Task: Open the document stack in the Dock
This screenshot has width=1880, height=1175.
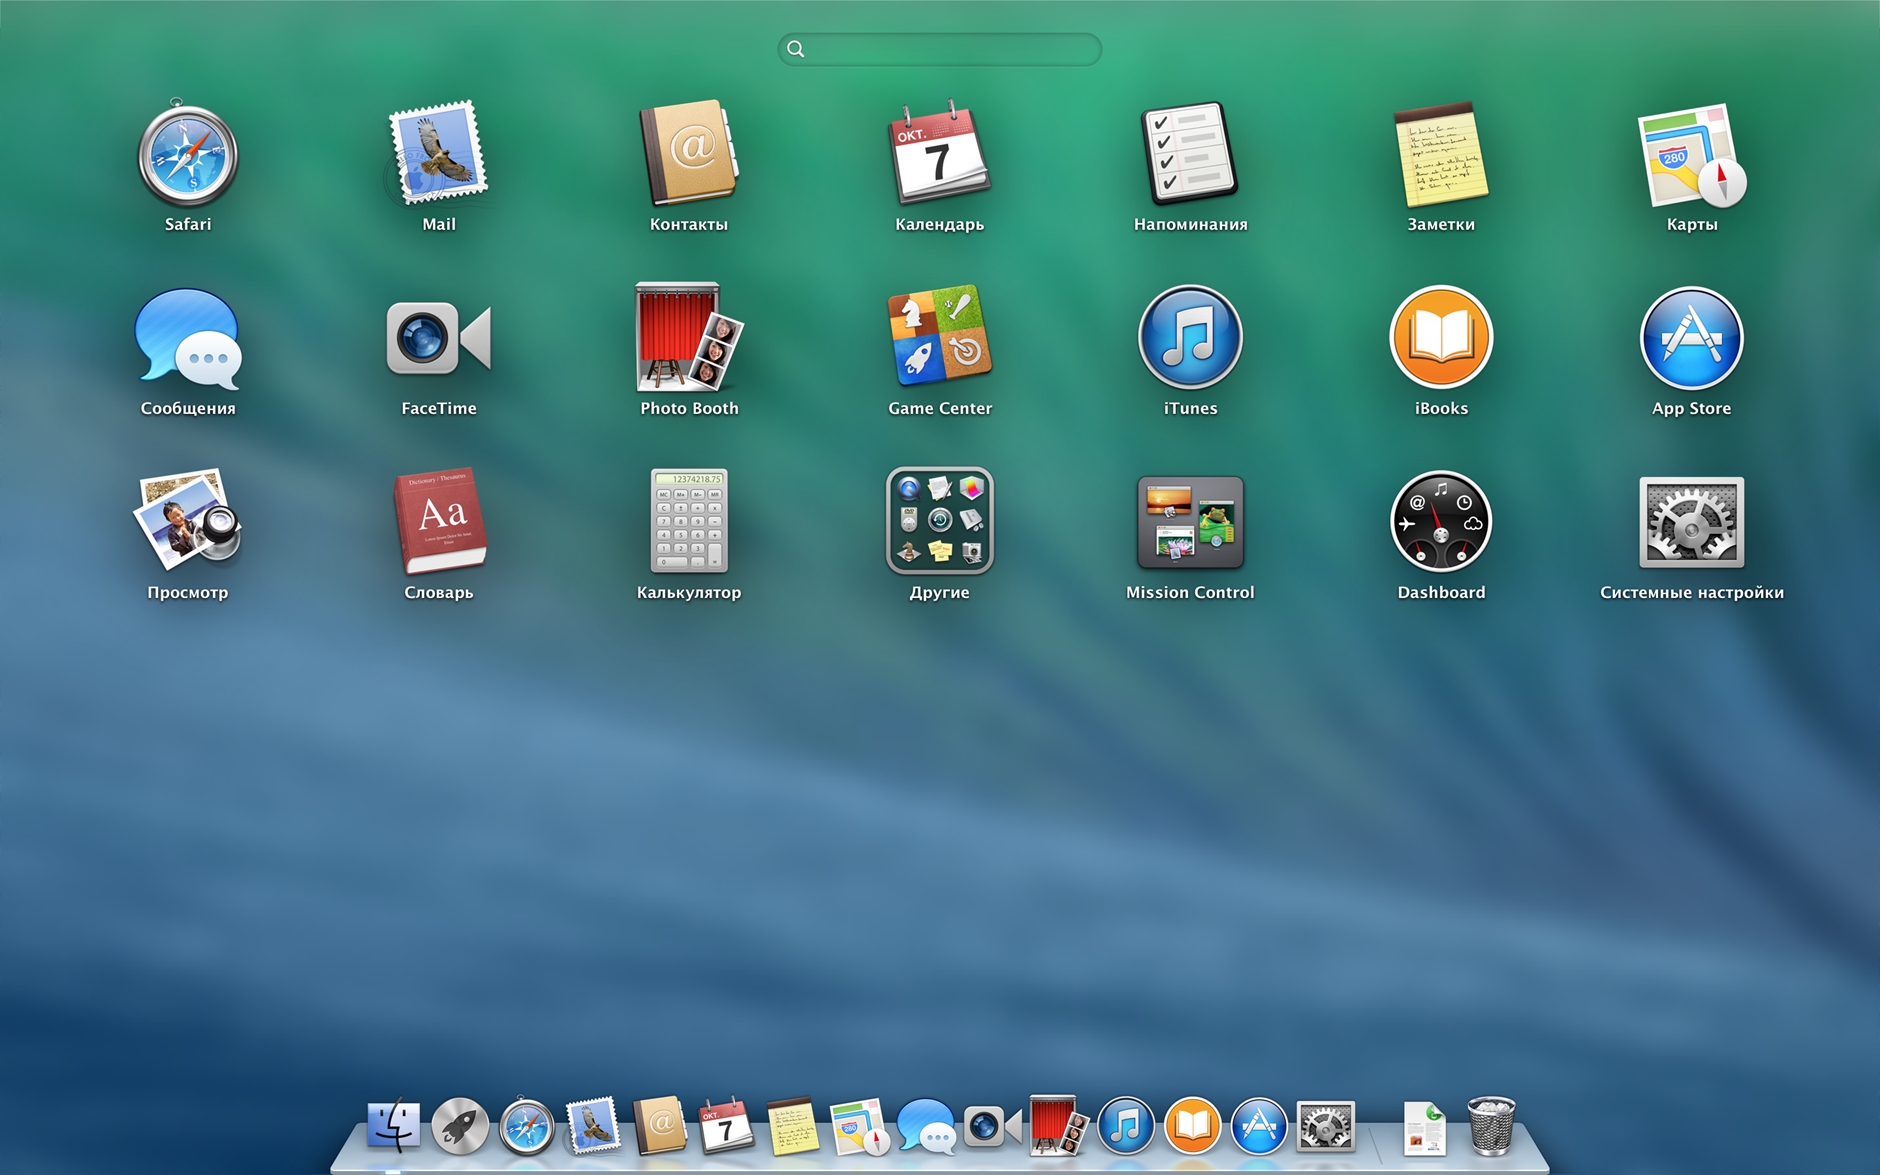Action: [x=1425, y=1128]
